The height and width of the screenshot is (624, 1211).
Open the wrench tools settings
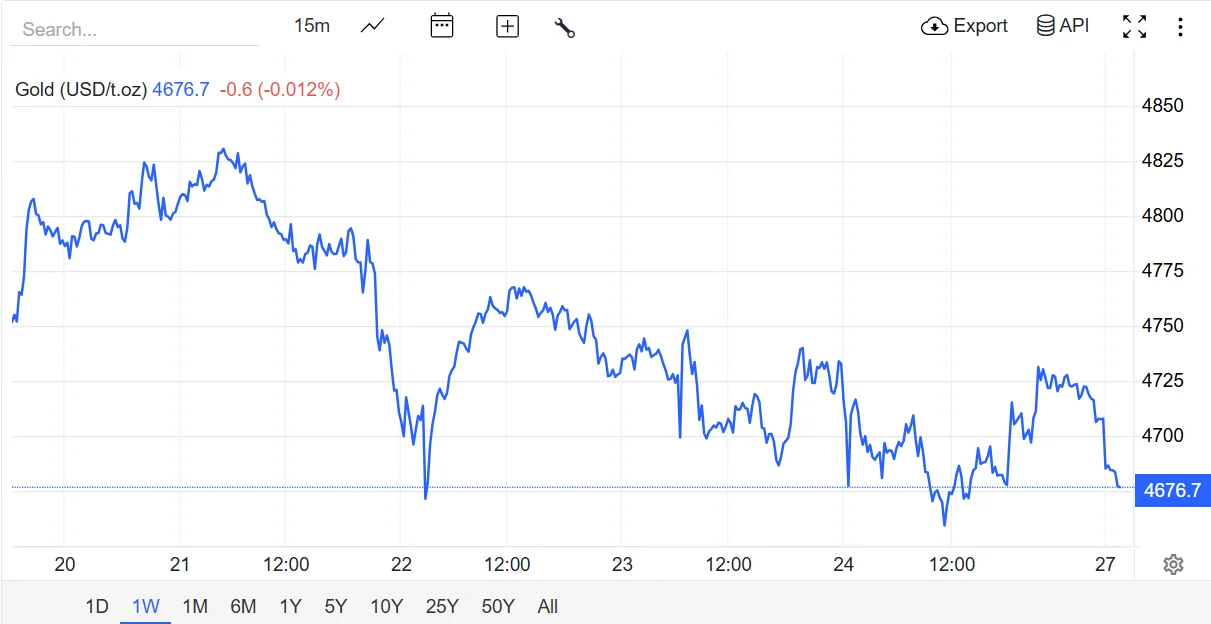click(565, 27)
